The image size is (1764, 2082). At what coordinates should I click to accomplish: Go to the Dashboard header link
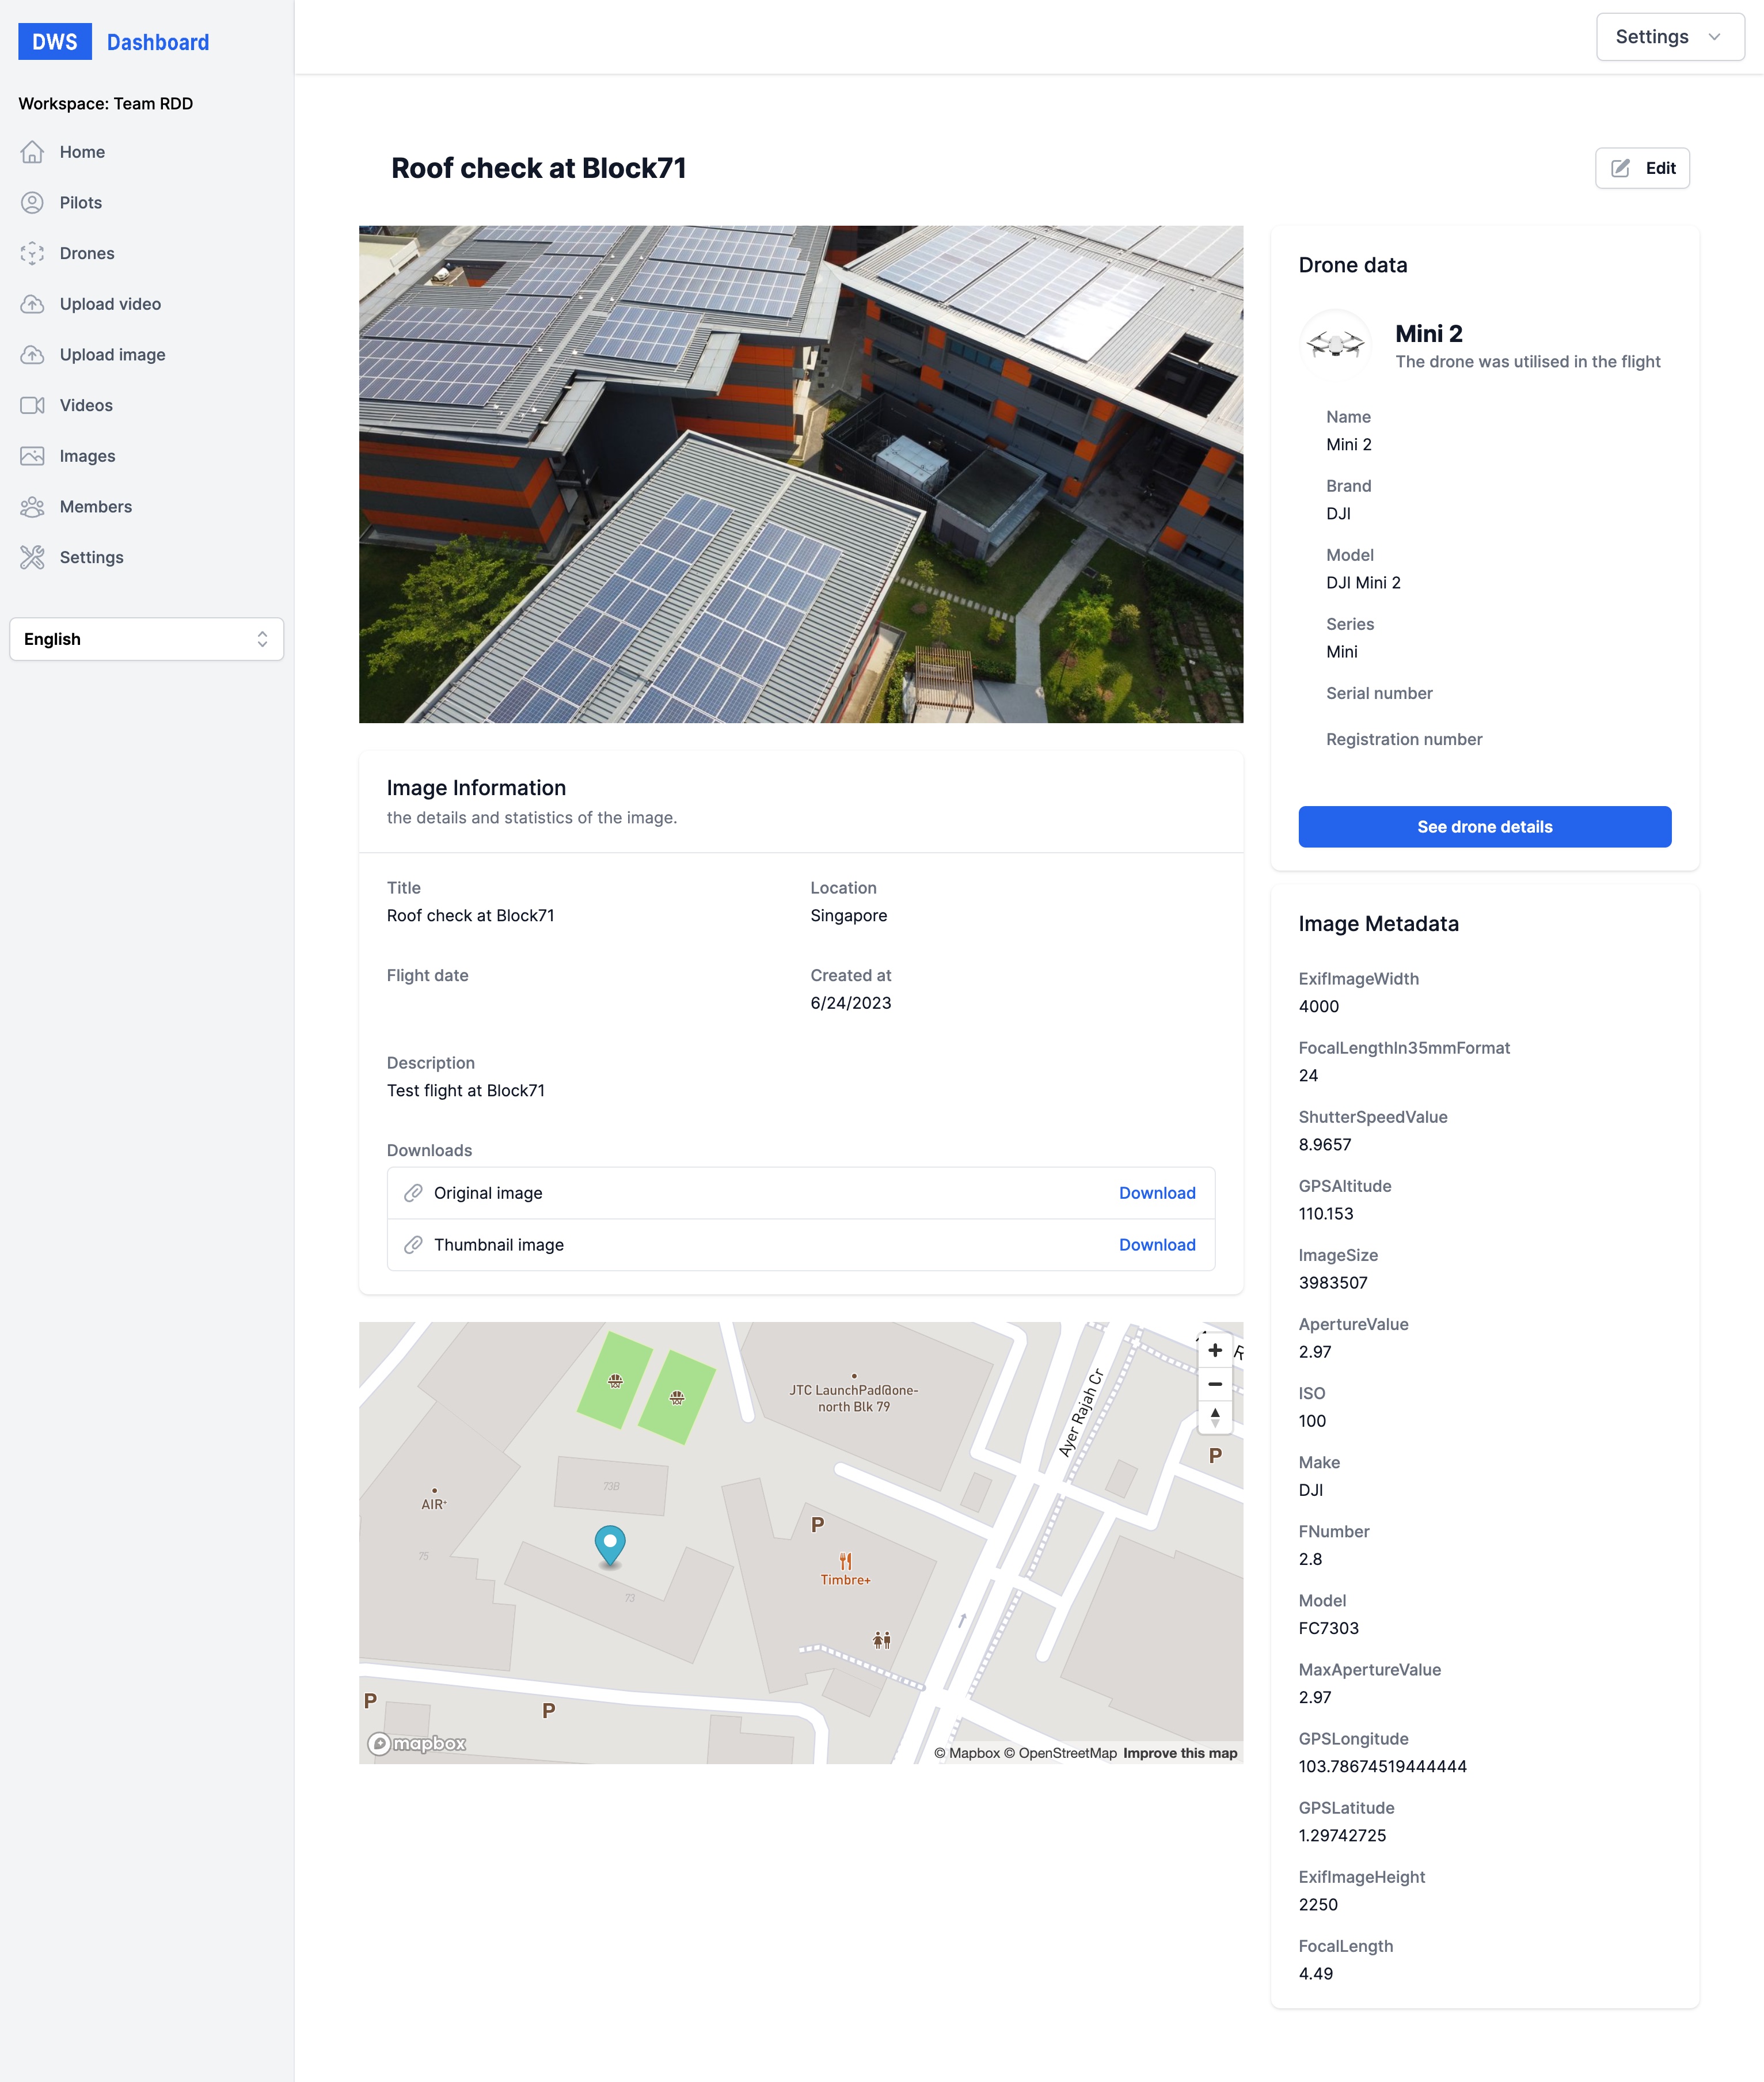[x=158, y=42]
